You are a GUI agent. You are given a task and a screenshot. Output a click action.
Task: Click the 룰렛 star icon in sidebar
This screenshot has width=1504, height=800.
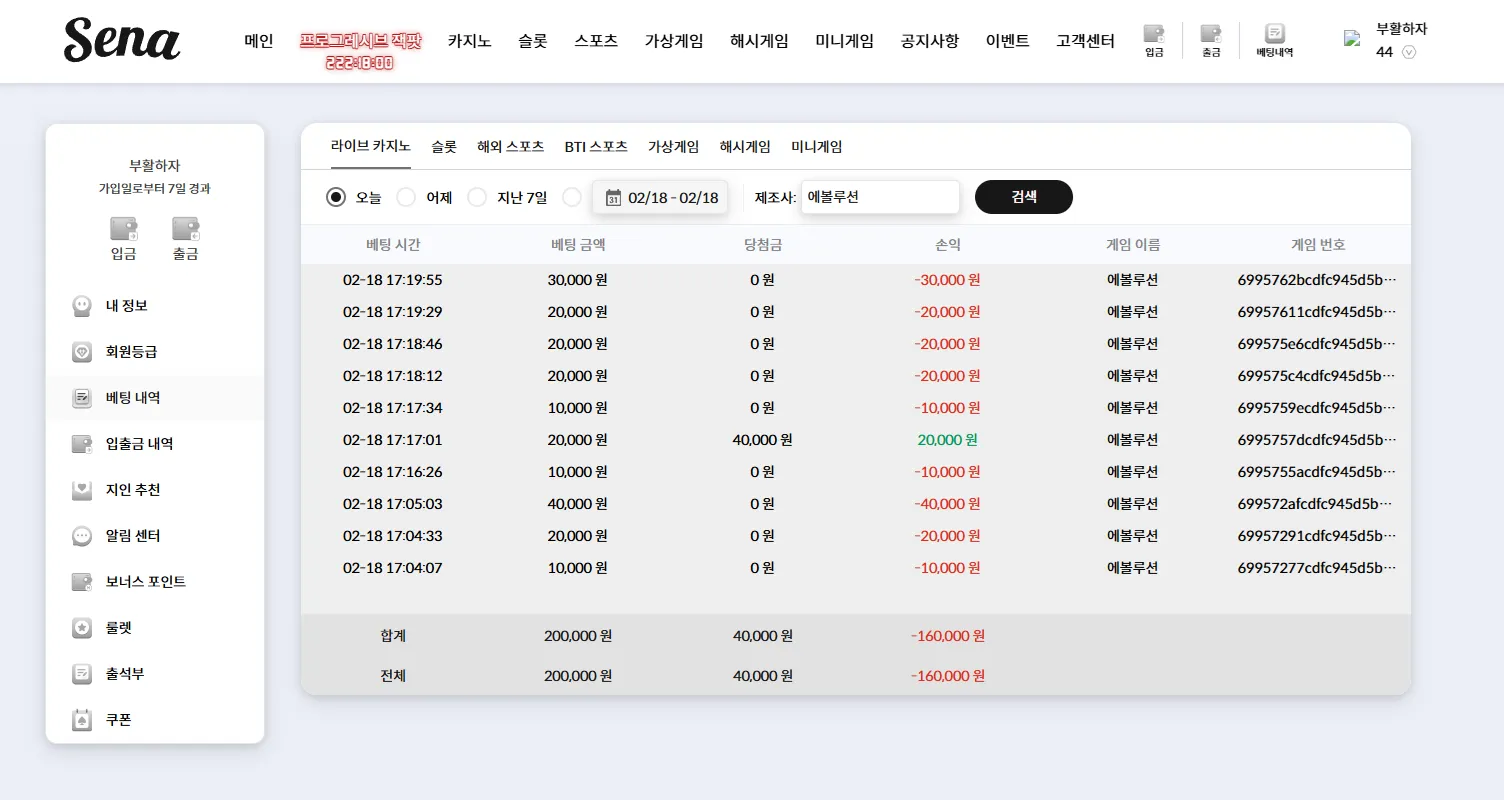pyautogui.click(x=82, y=628)
